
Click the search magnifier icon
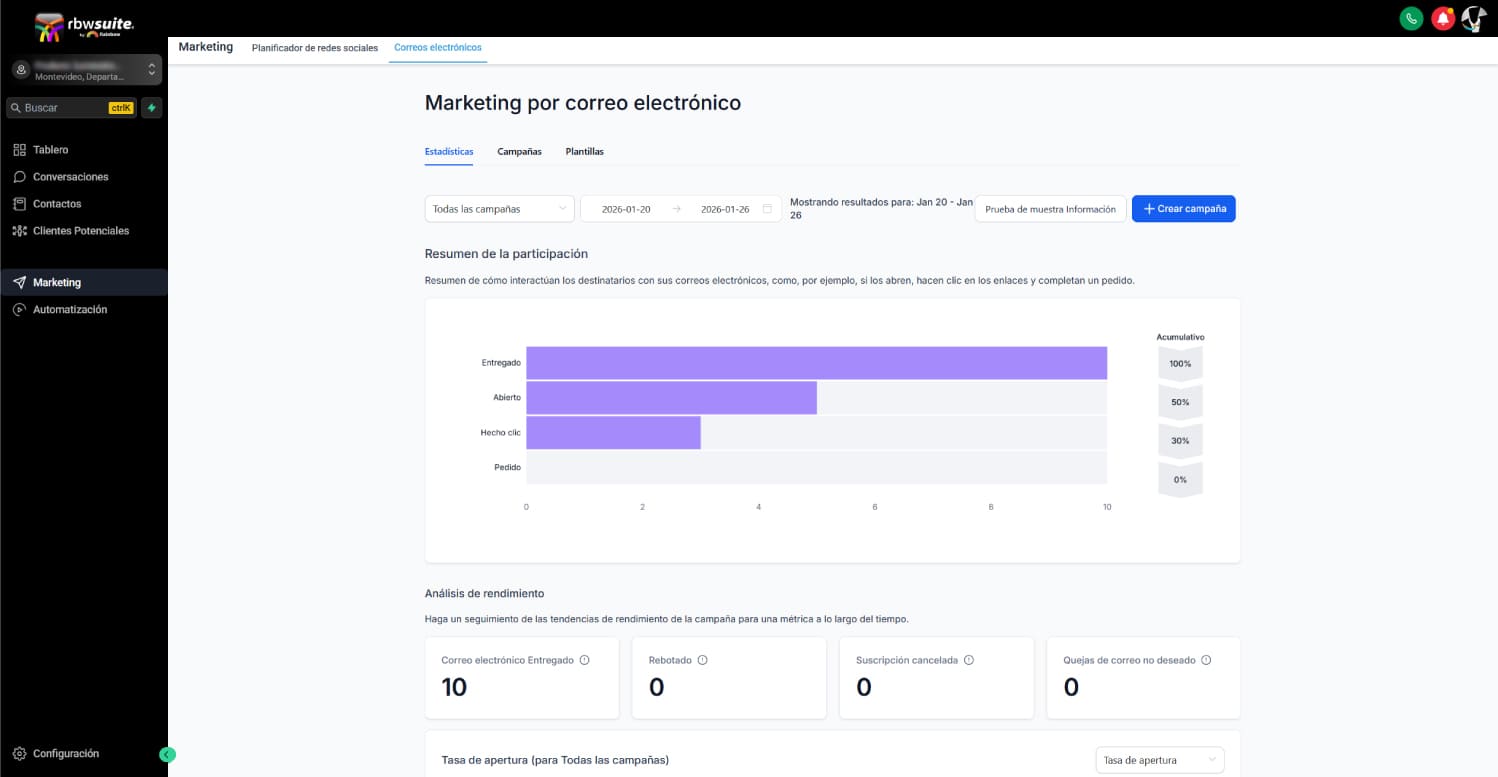pos(16,108)
